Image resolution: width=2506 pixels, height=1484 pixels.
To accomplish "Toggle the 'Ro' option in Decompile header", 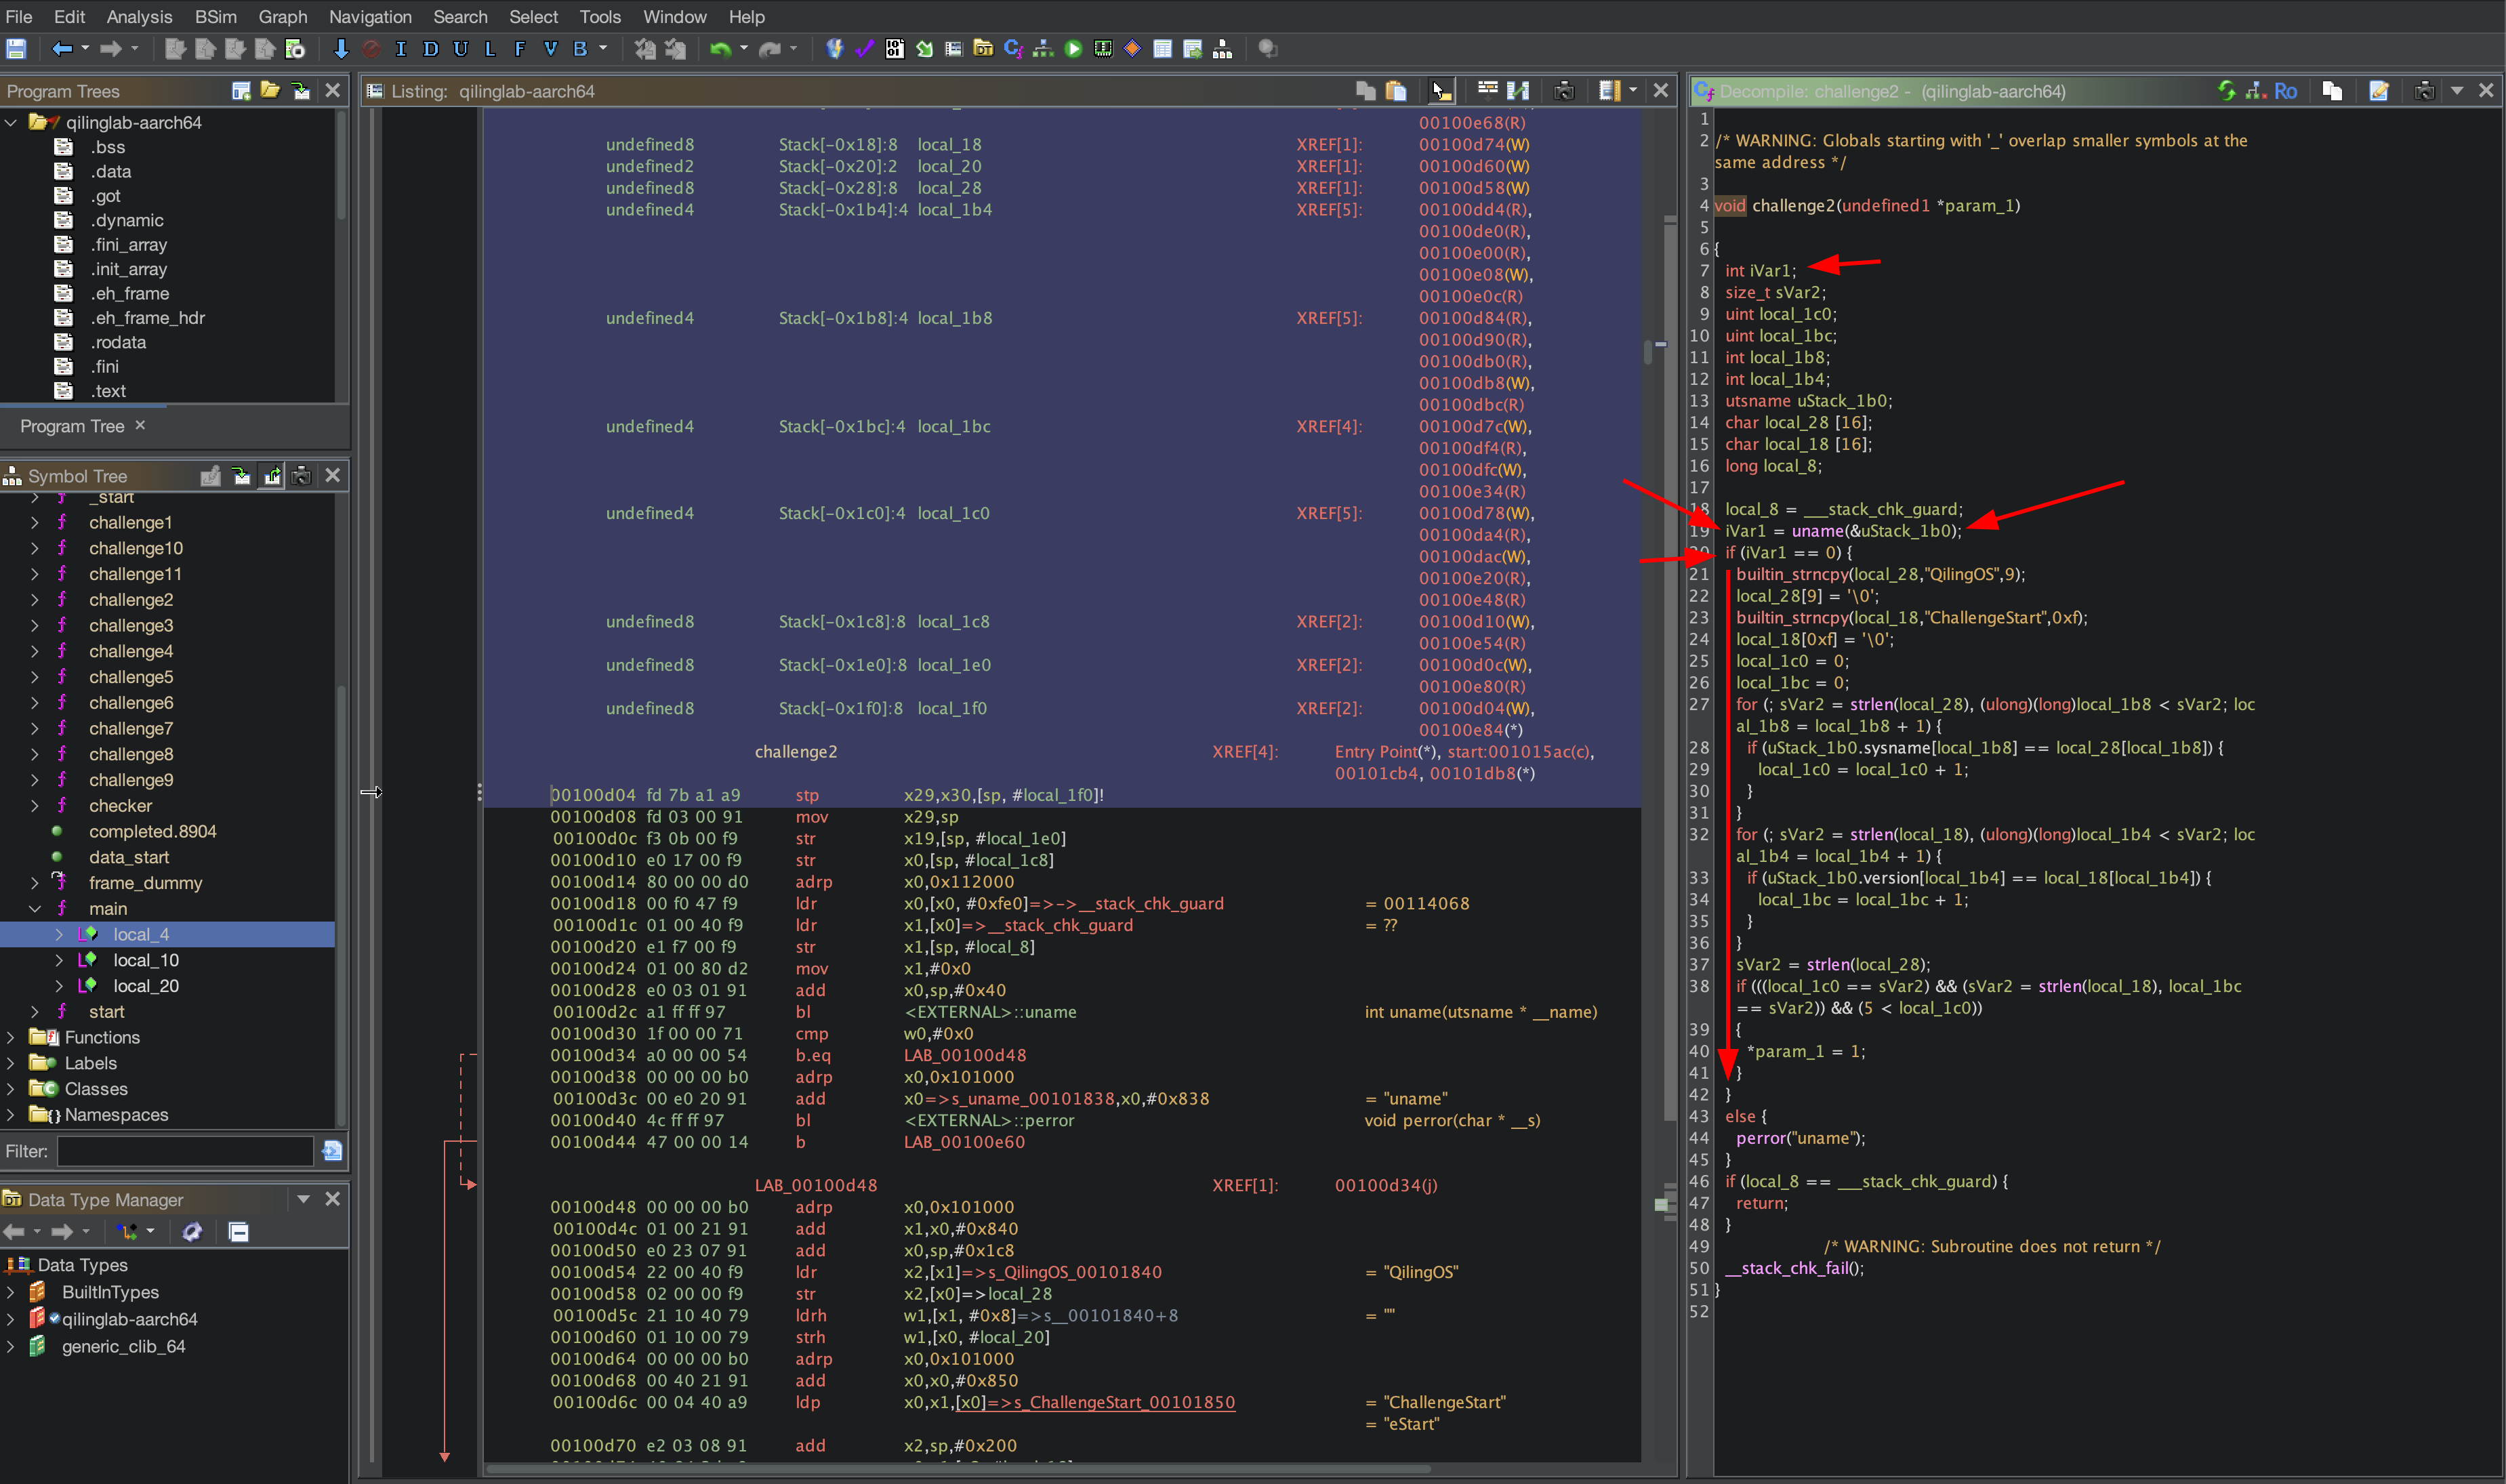I will point(2285,91).
